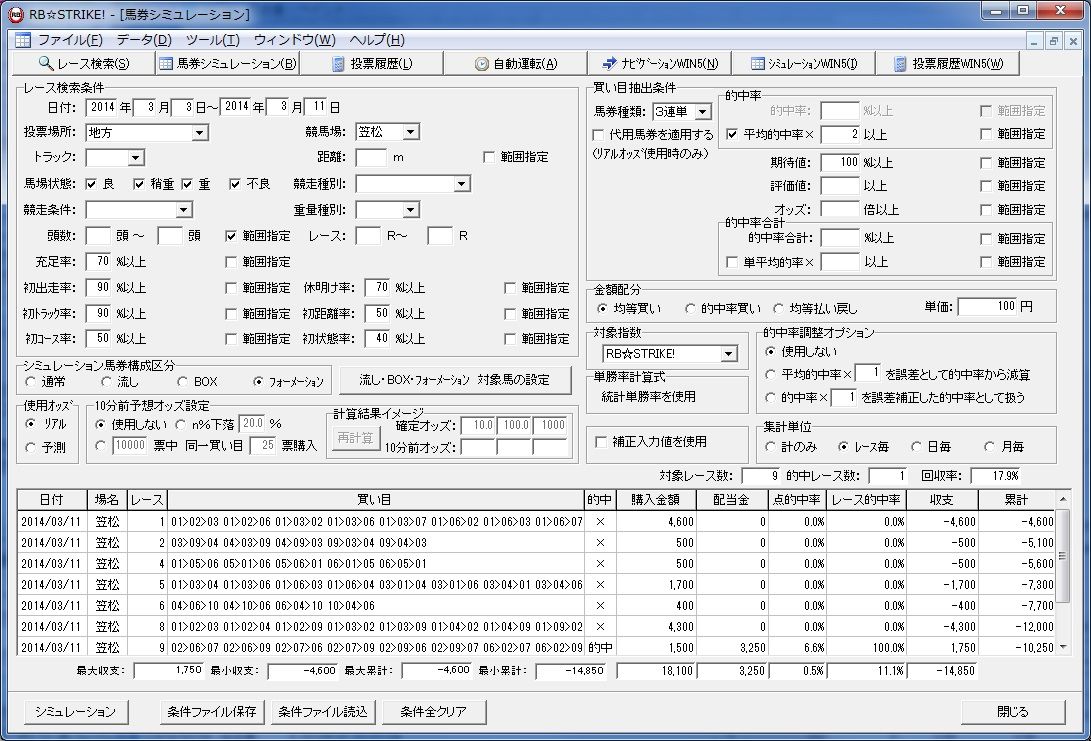The height and width of the screenshot is (741, 1091).
Task: Uncheck the 平均的中率× checkbox
Action: [x=731, y=134]
